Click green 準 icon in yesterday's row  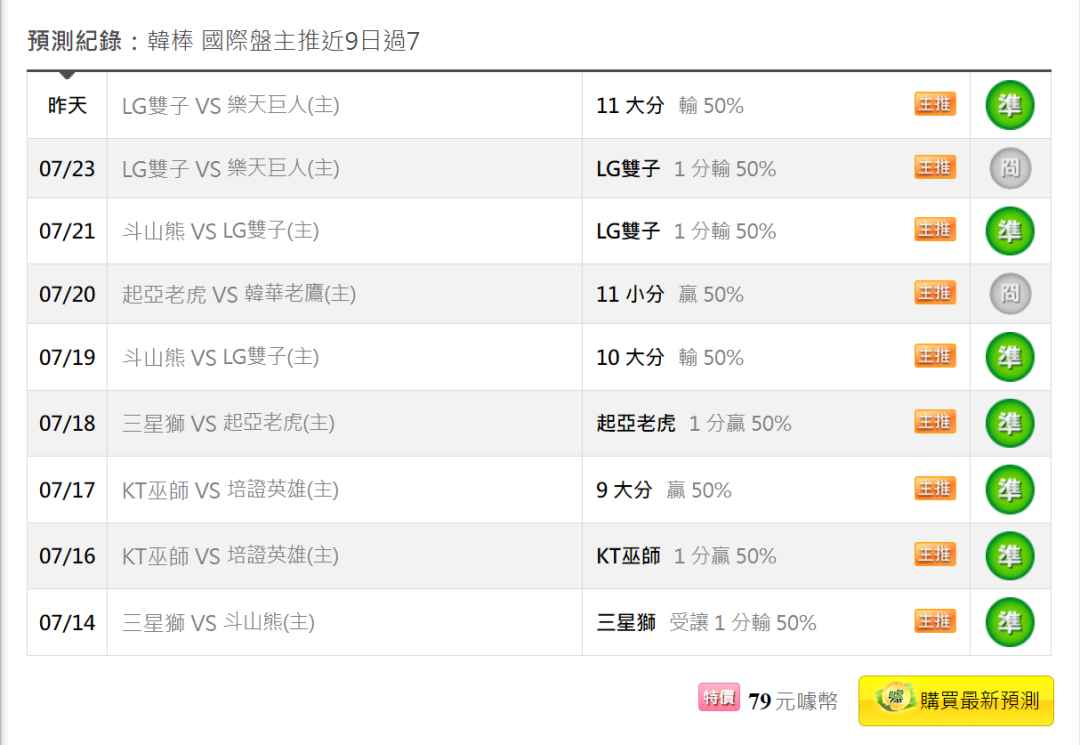click(x=1010, y=105)
